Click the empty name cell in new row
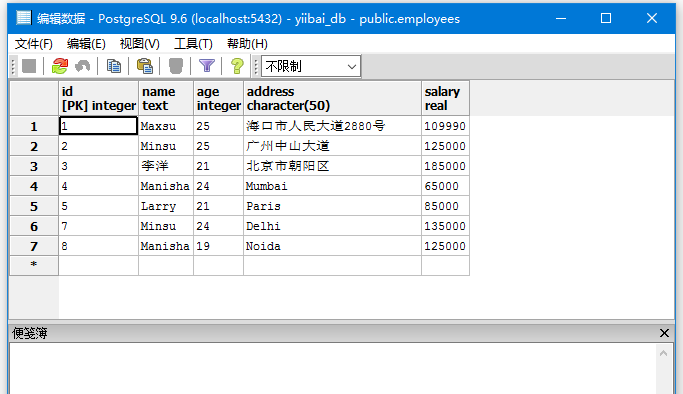 click(x=166, y=266)
